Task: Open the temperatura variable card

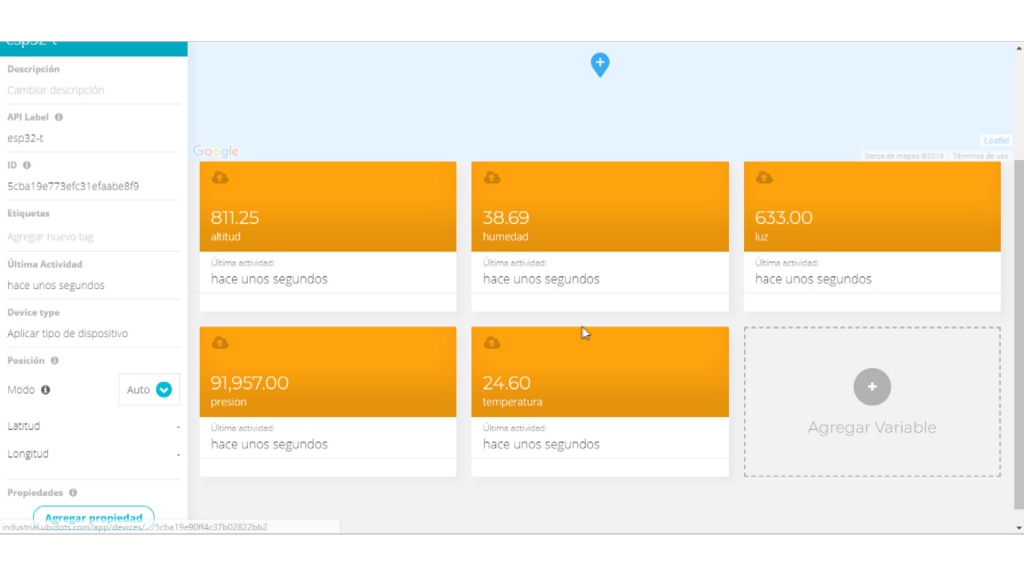Action: click(599, 385)
